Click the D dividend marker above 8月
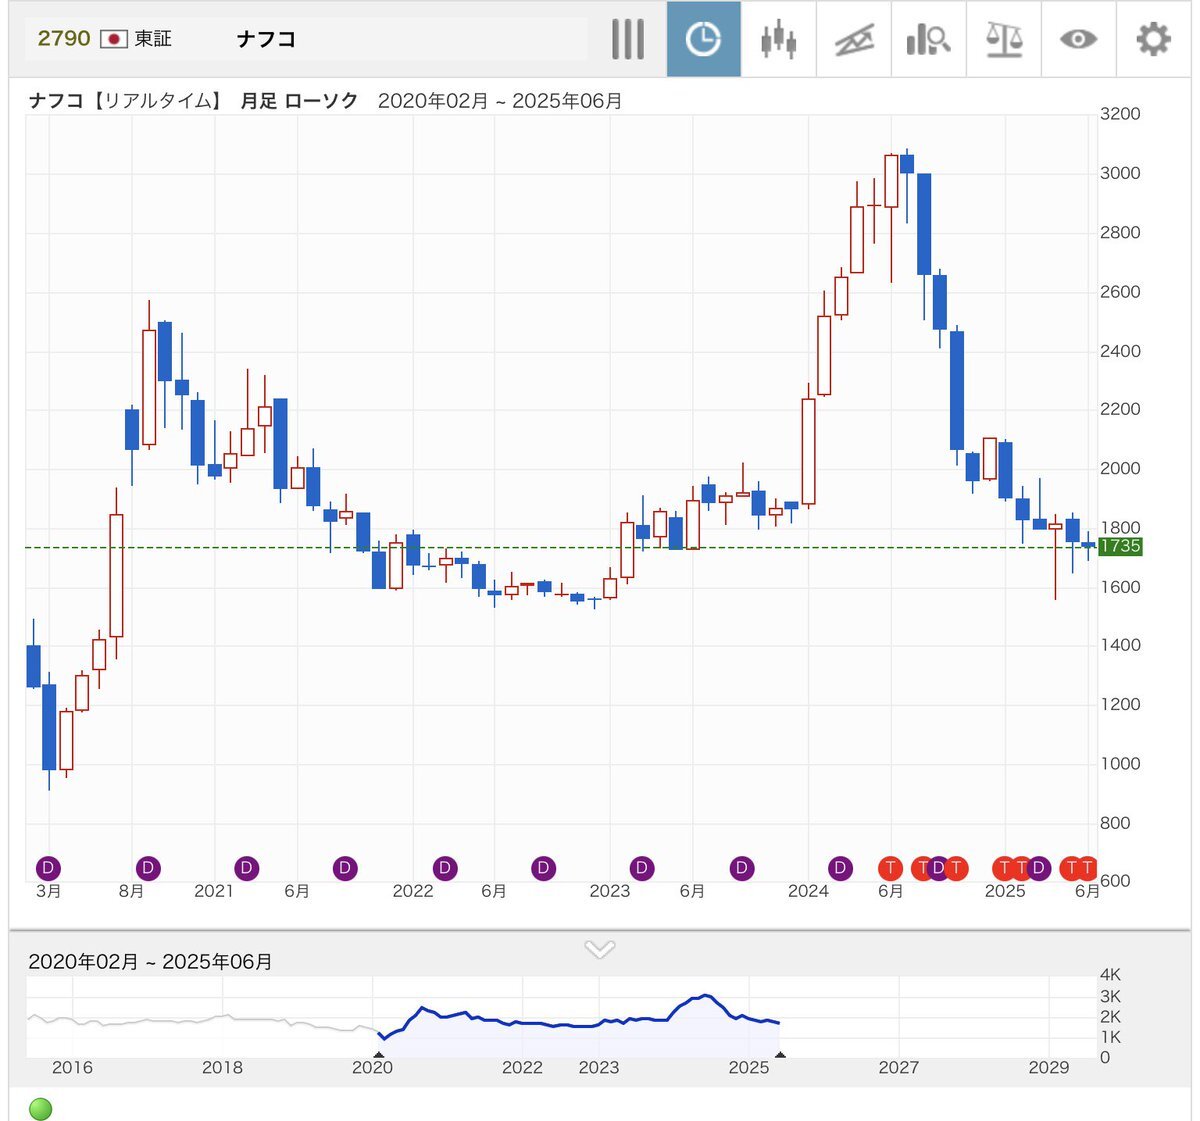The width and height of the screenshot is (1200, 1121). tap(148, 868)
